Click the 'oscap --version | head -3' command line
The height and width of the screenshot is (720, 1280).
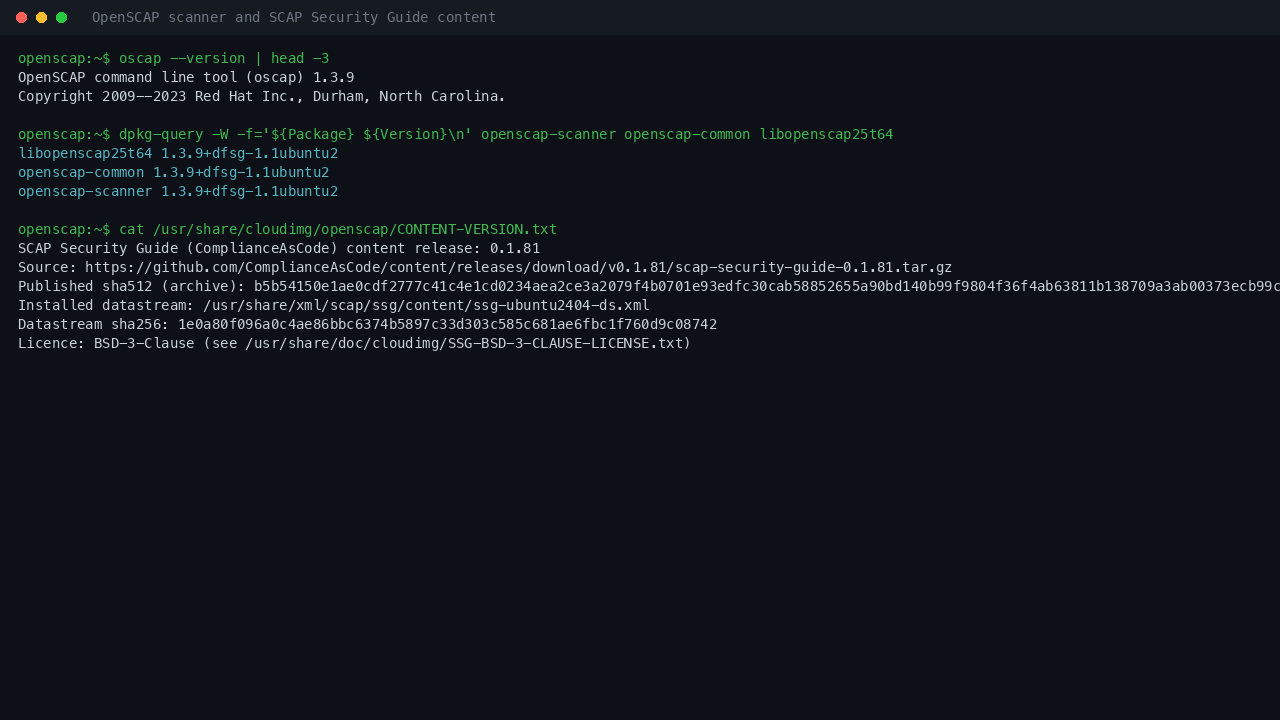(174, 58)
